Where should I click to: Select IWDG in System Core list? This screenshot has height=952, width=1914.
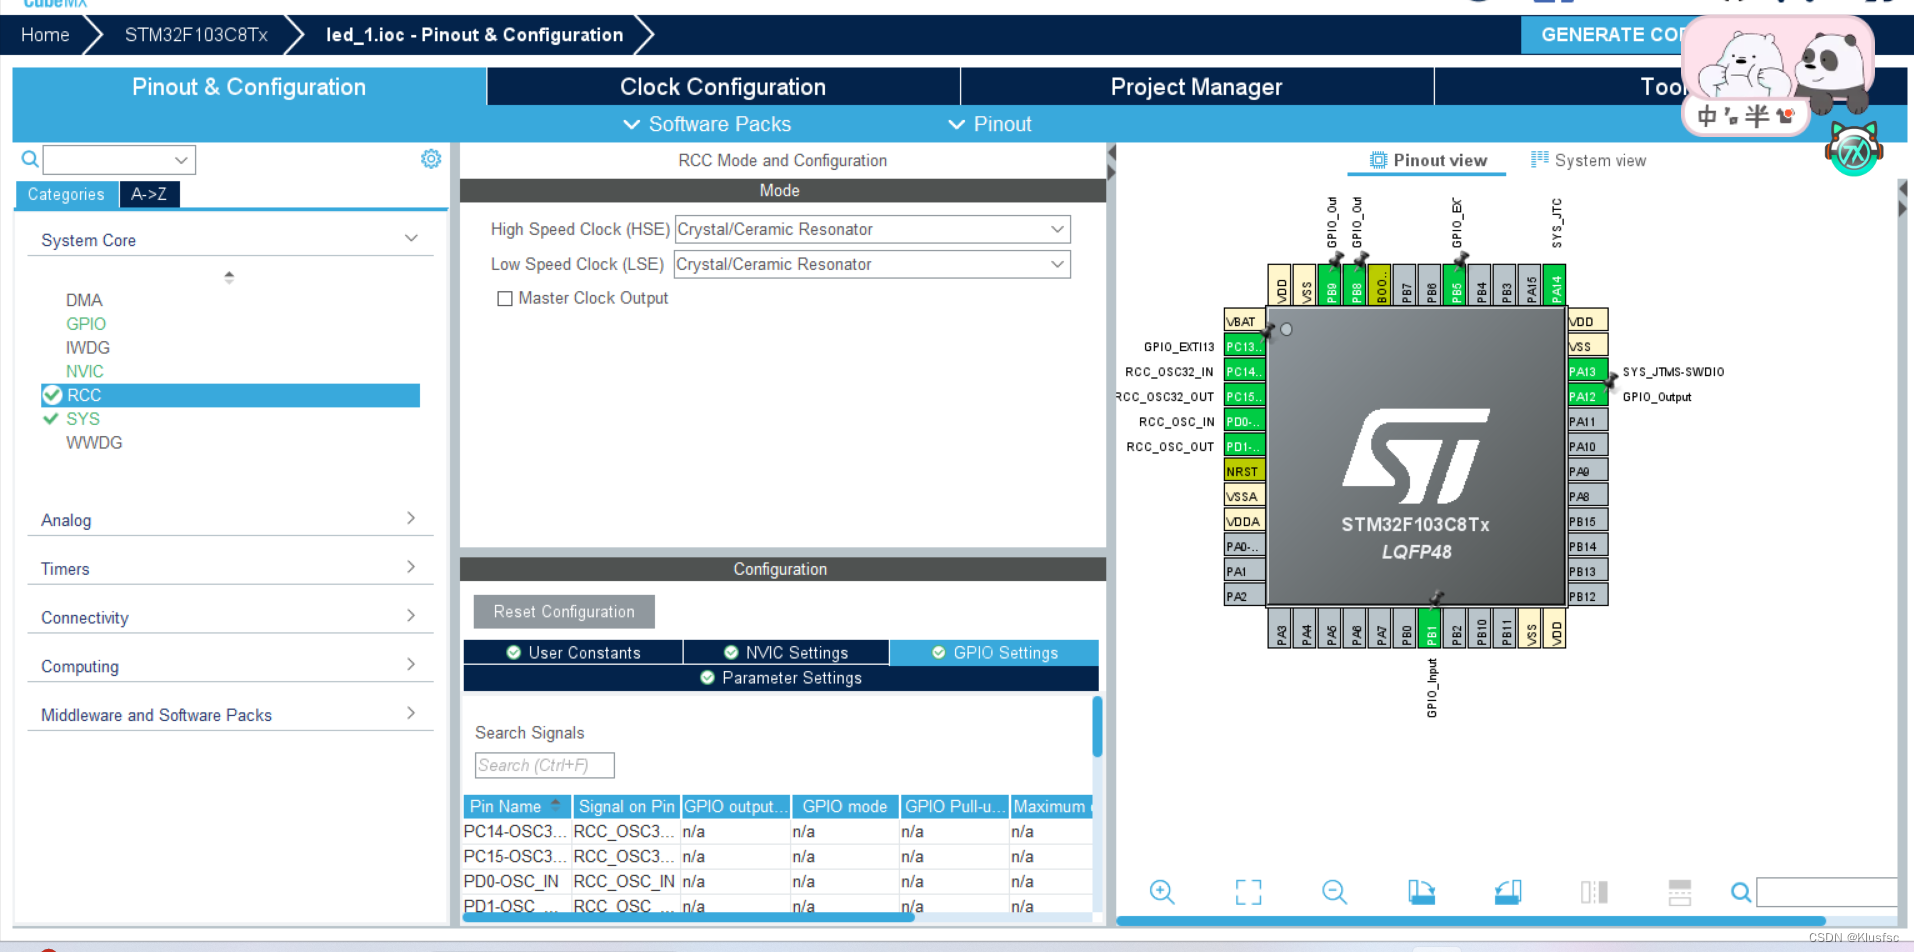click(x=88, y=348)
